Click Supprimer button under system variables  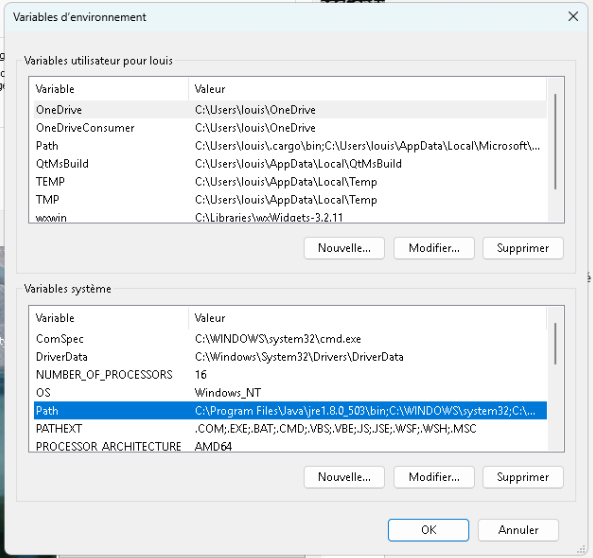523,477
